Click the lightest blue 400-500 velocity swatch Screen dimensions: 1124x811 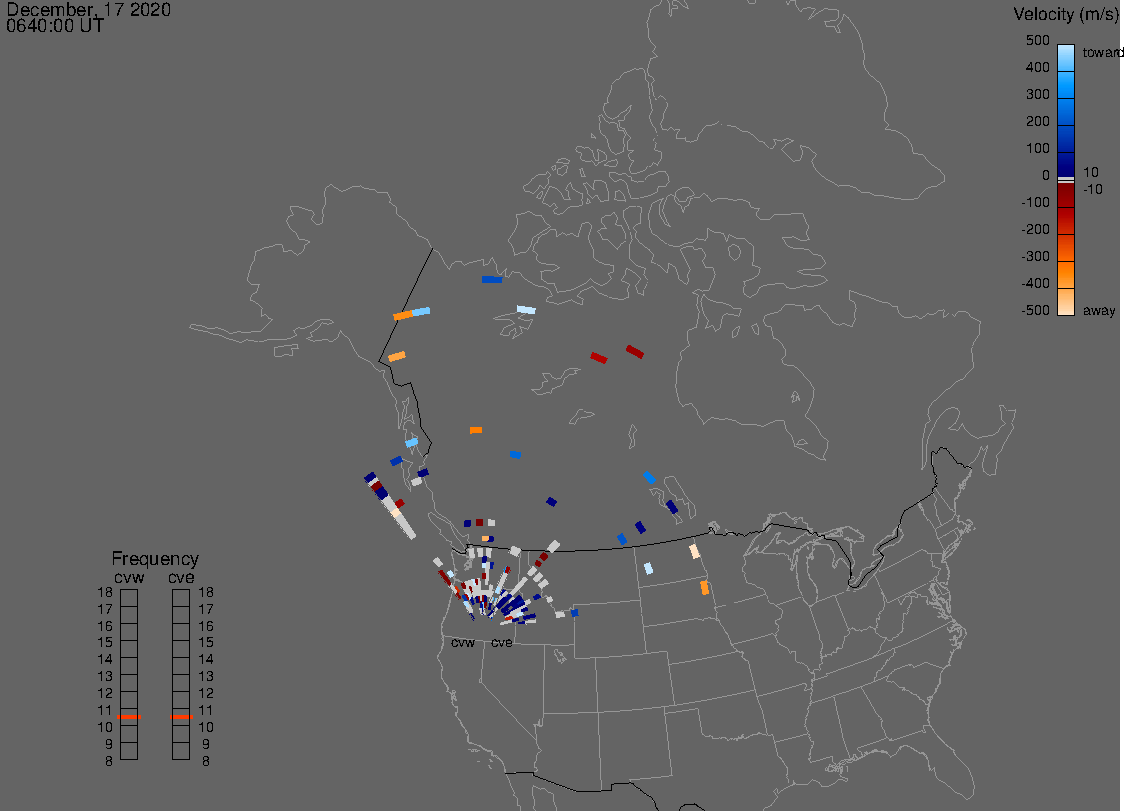(1066, 58)
